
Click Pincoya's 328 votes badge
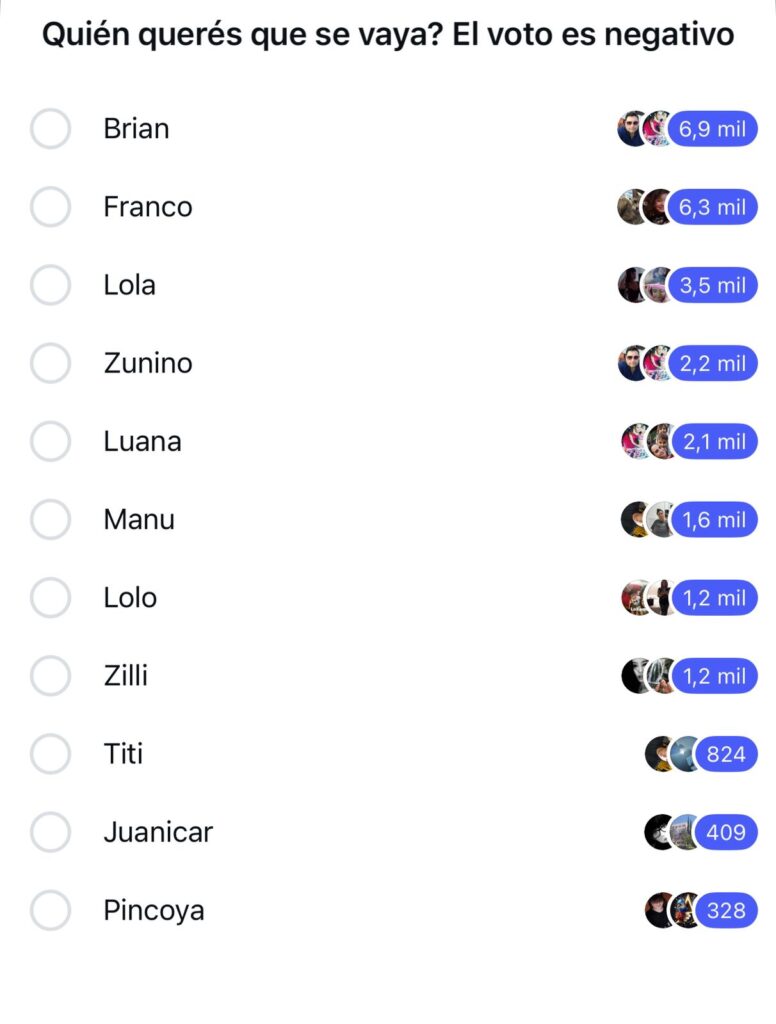[x=726, y=910]
